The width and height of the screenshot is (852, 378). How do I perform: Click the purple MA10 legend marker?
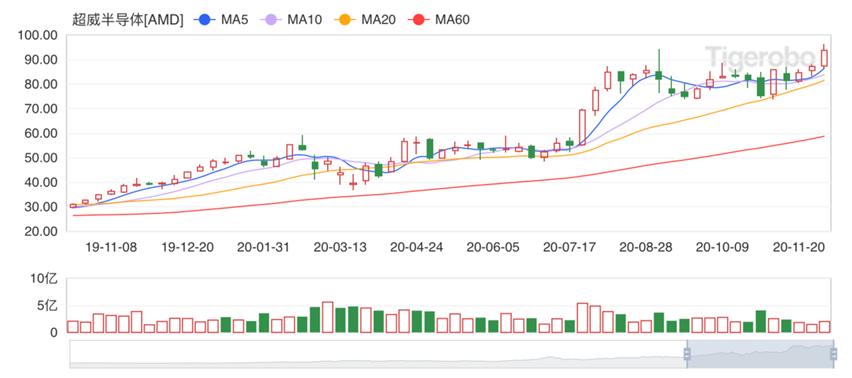(272, 20)
